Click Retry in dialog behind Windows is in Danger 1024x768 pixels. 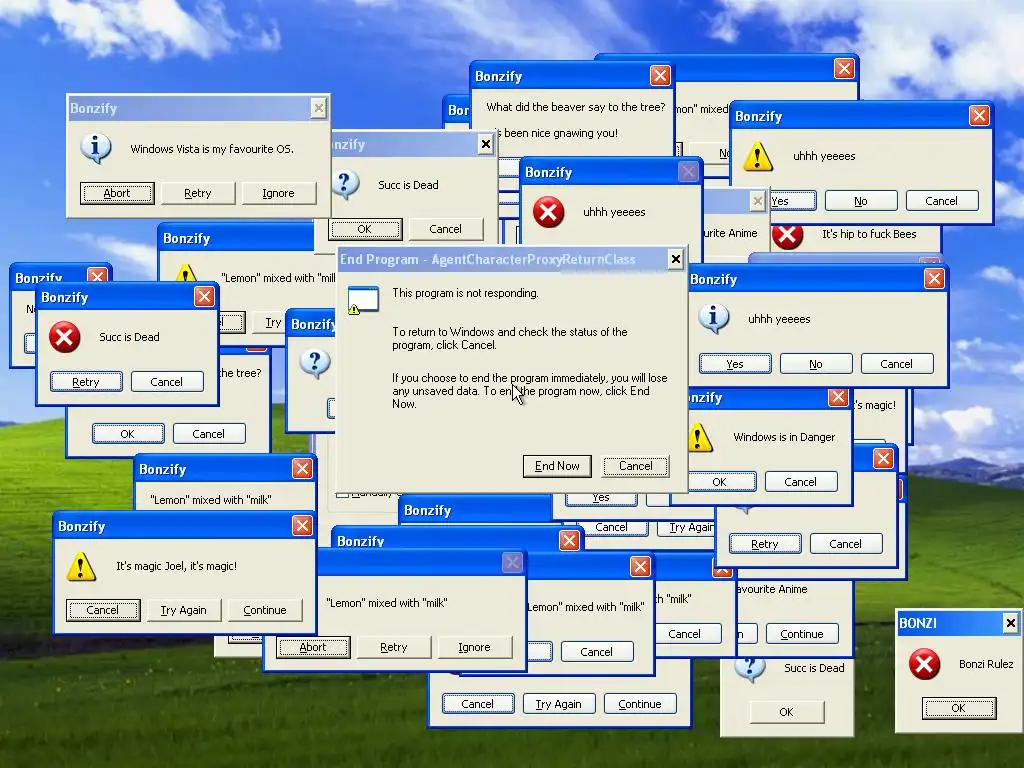tap(765, 544)
